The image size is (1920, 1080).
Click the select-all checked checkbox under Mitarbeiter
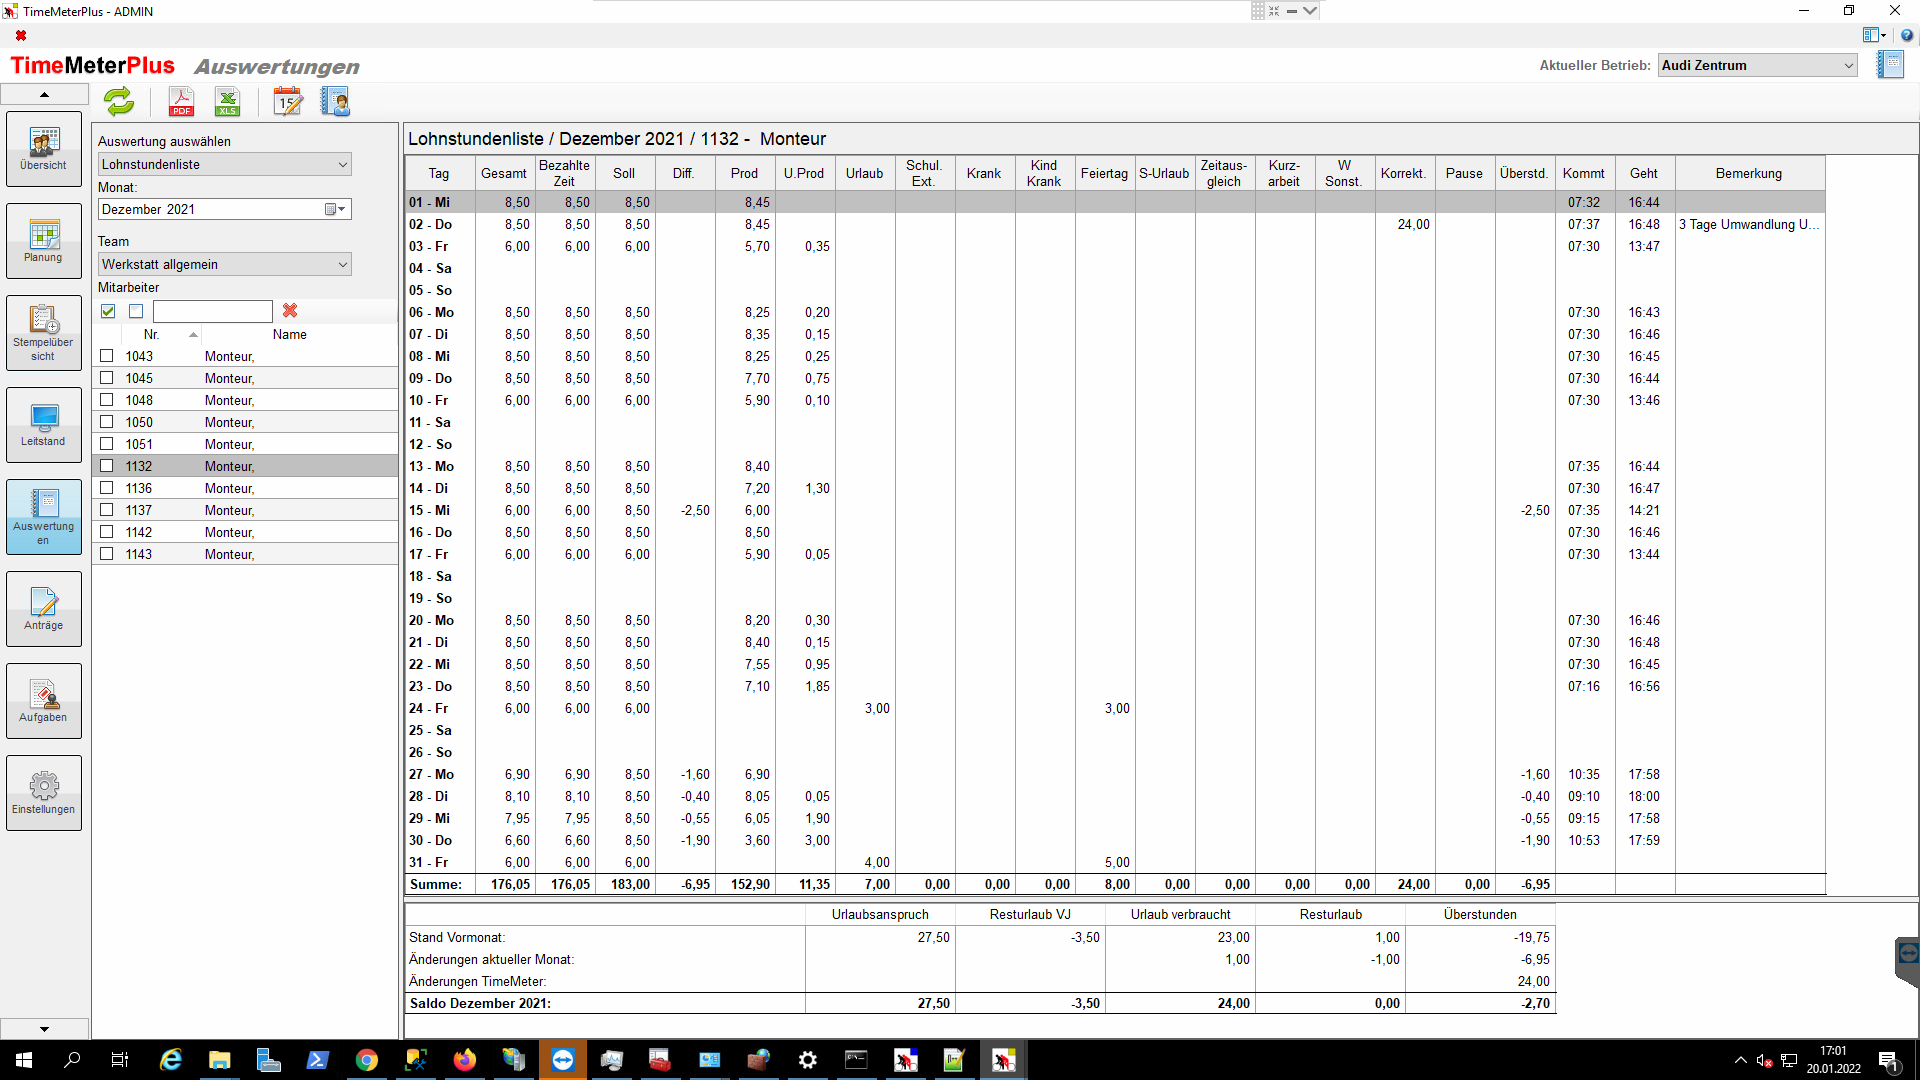[x=108, y=311]
